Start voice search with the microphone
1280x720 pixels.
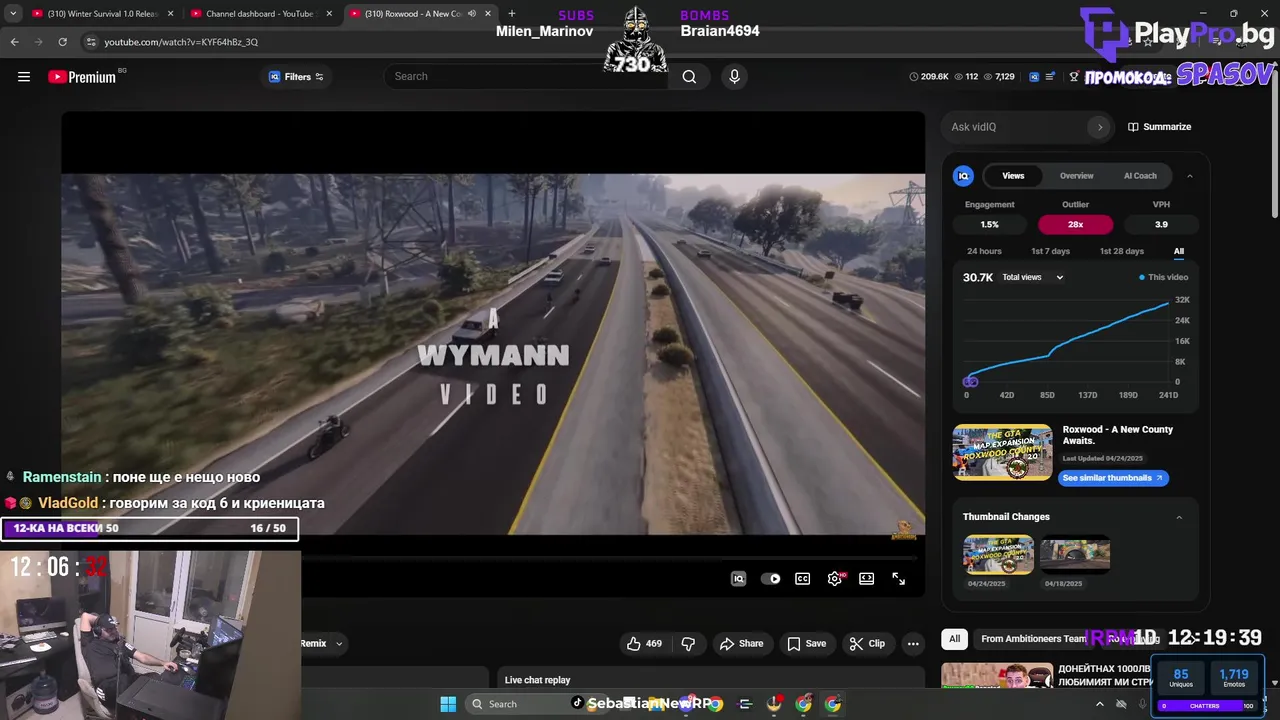[x=735, y=77]
